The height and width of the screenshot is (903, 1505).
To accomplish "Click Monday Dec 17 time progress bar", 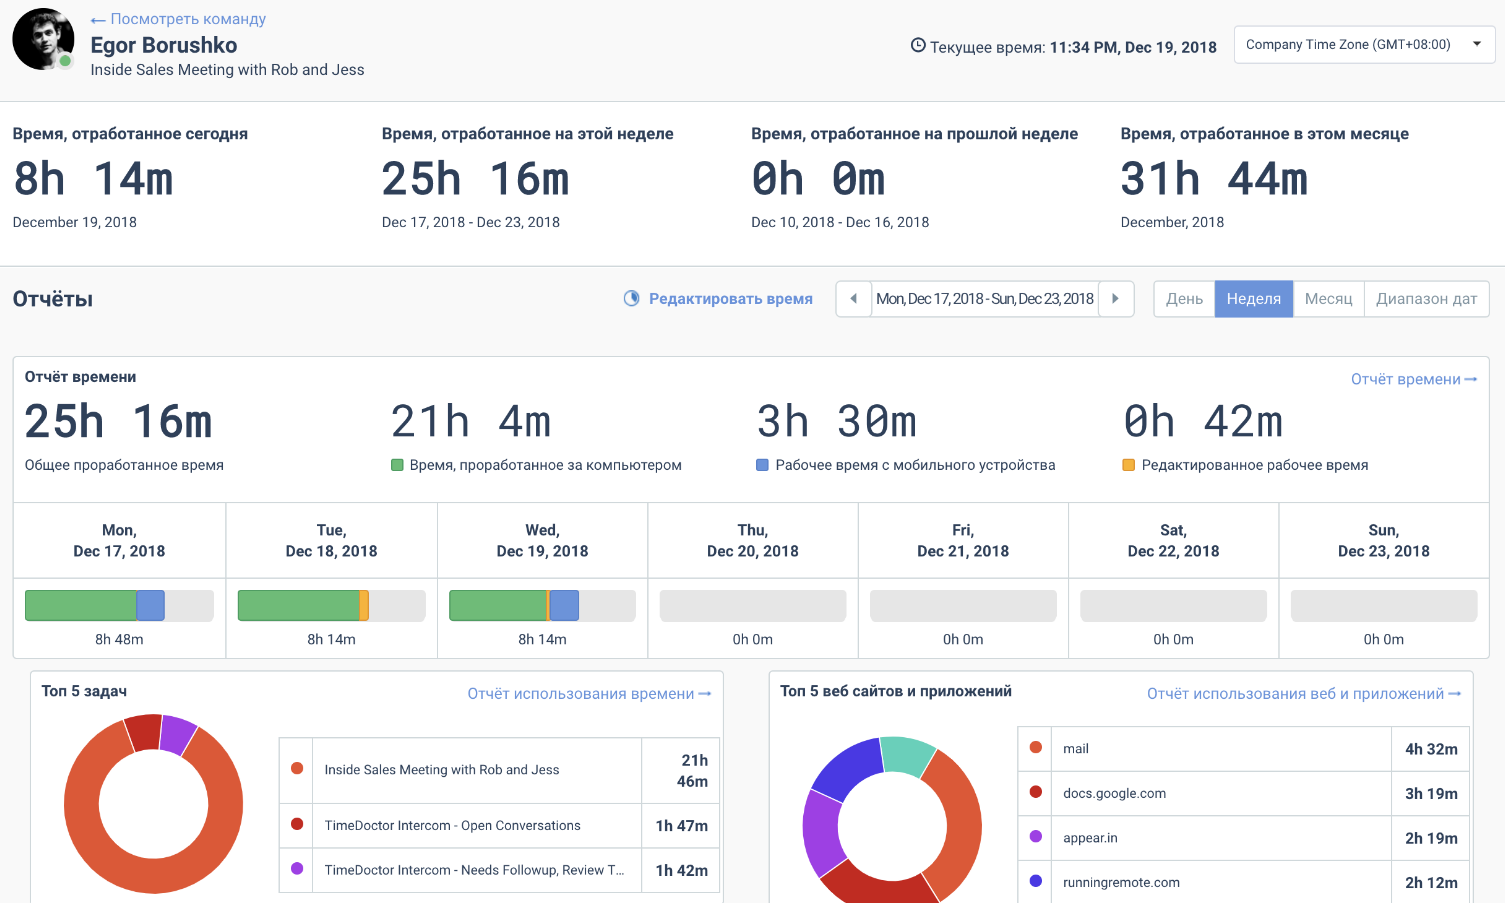I will tap(119, 606).
